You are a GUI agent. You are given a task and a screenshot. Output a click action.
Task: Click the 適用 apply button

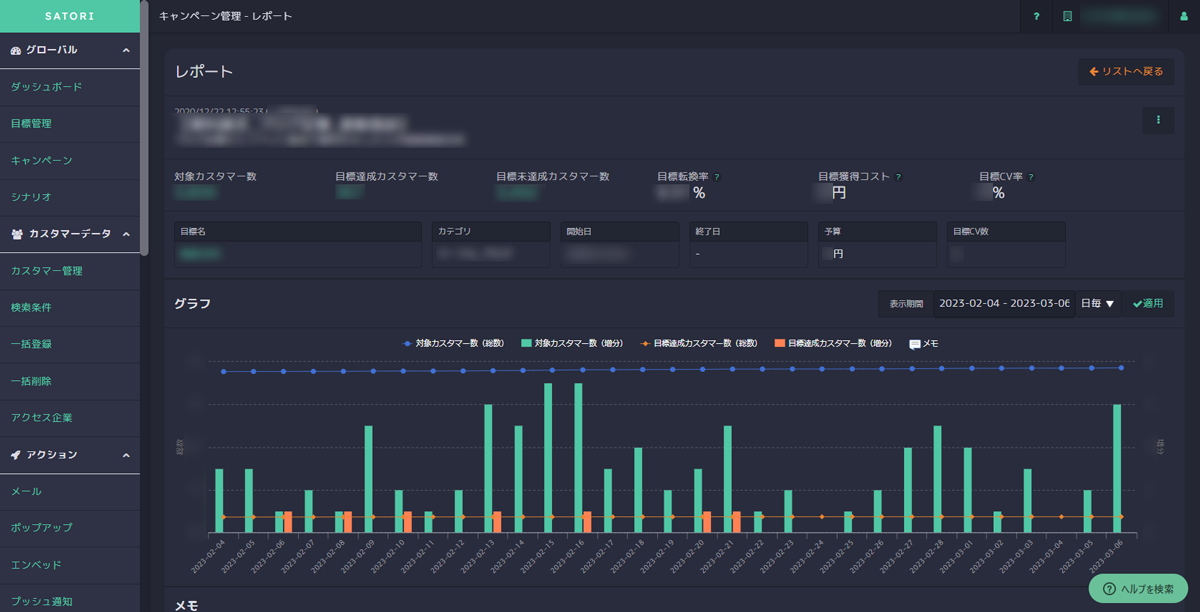[1148, 303]
